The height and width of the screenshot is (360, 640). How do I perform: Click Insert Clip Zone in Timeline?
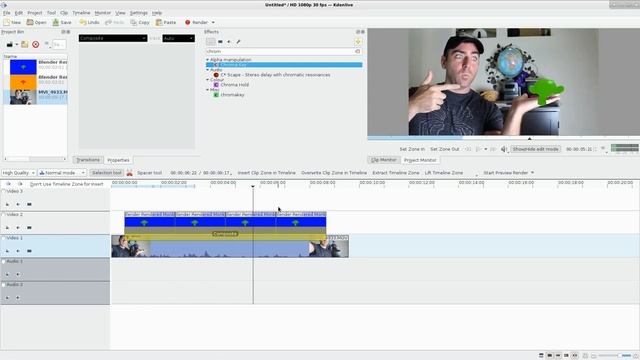point(267,173)
